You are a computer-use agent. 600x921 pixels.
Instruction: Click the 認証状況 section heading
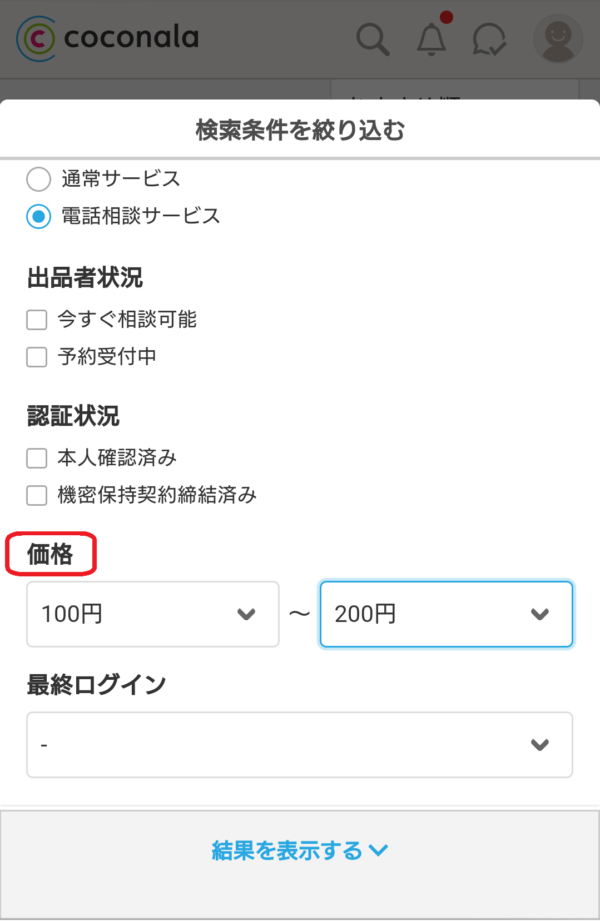(74, 415)
